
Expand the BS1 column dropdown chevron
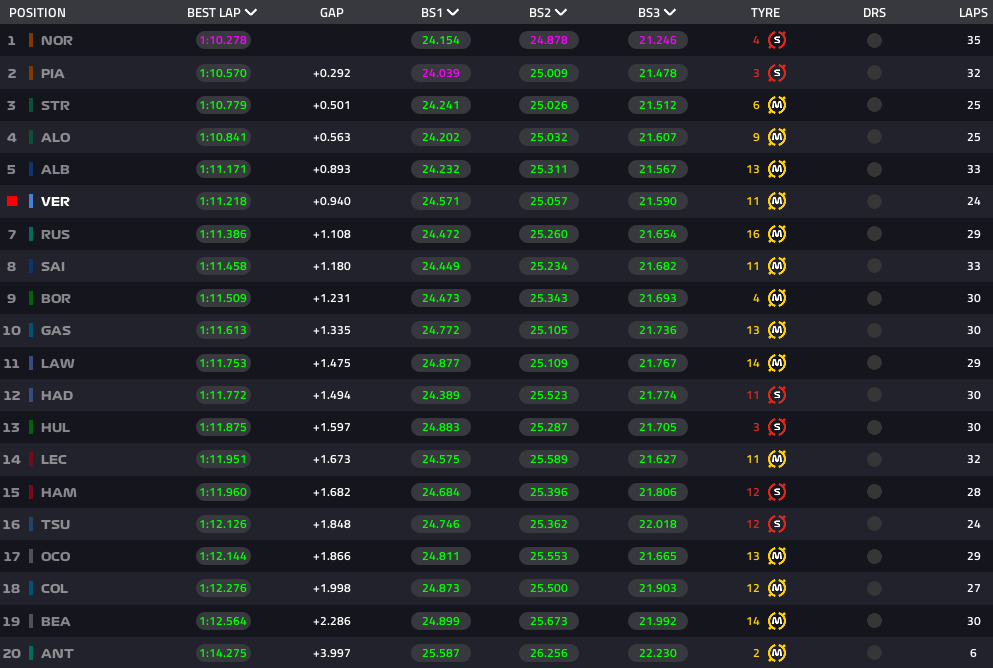(x=453, y=13)
